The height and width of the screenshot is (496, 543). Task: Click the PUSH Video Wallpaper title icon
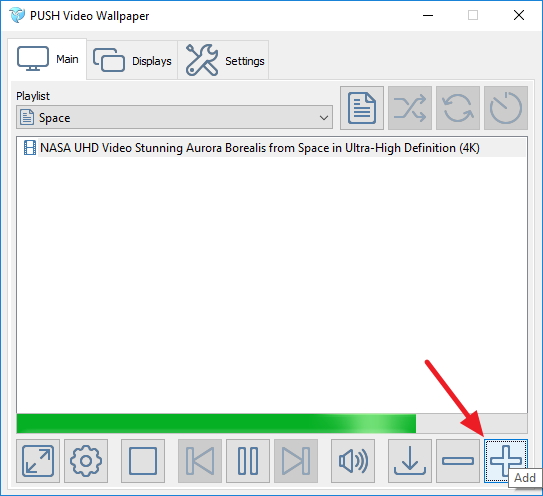(x=17, y=15)
